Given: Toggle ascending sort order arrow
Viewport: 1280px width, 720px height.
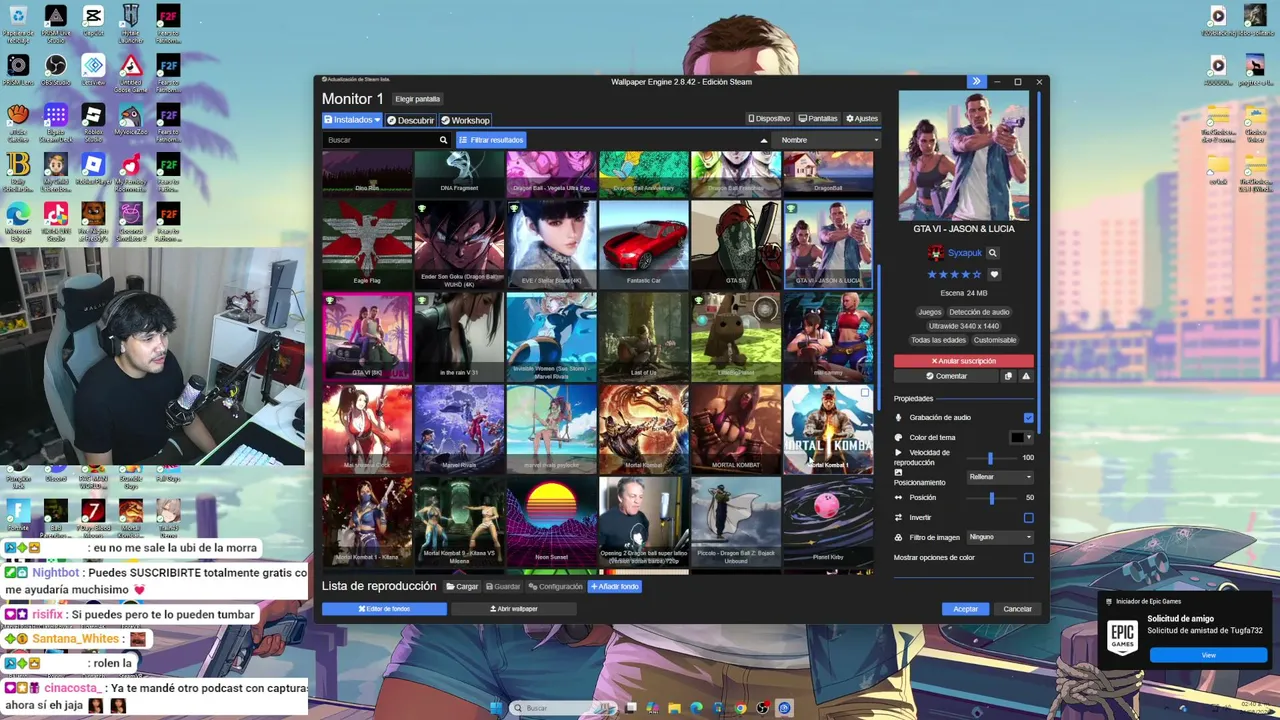Looking at the screenshot, I should tap(764, 140).
